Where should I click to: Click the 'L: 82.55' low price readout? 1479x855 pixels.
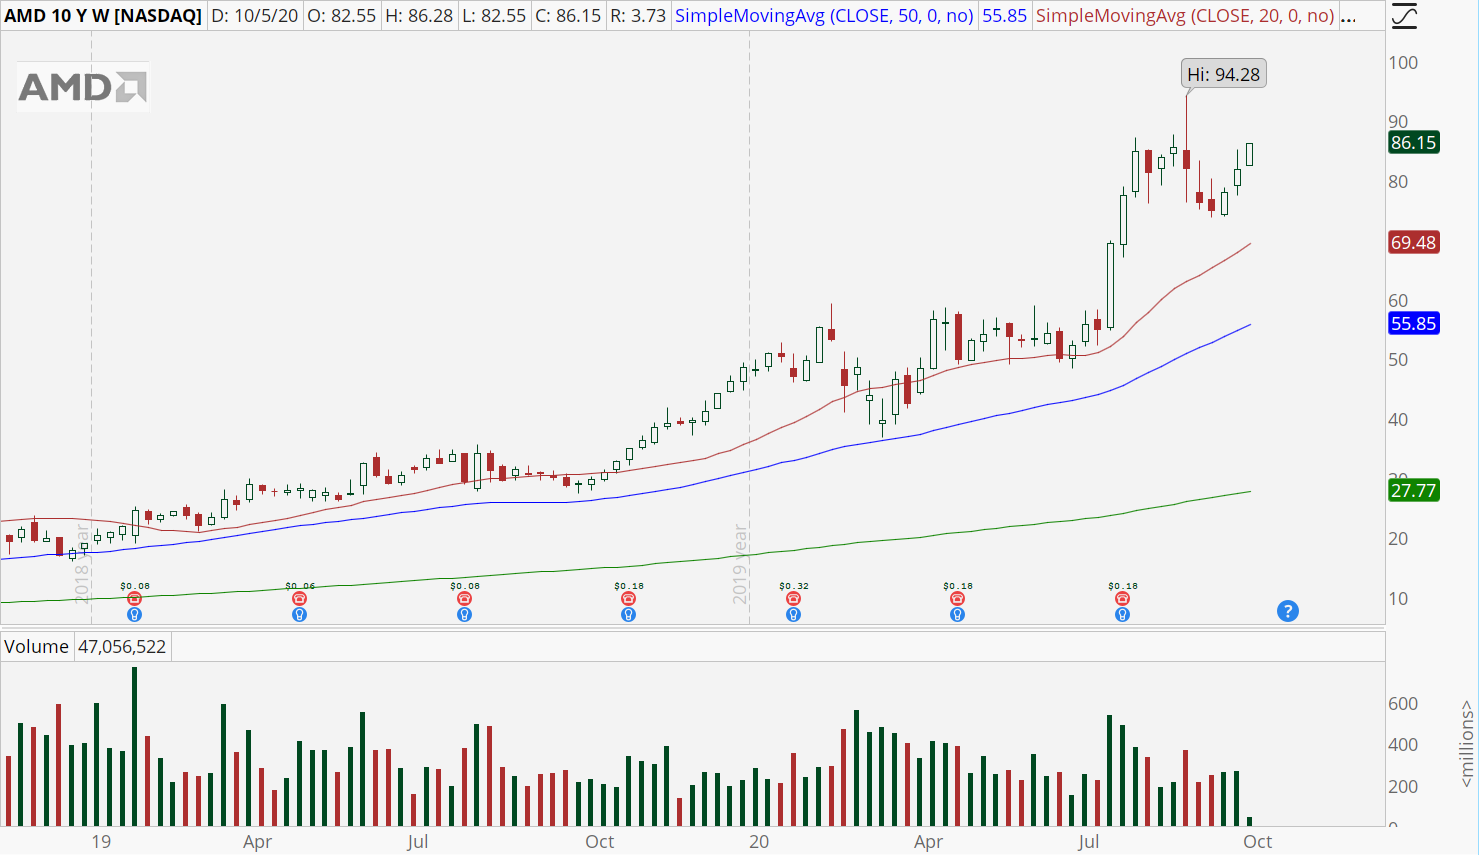click(x=493, y=16)
